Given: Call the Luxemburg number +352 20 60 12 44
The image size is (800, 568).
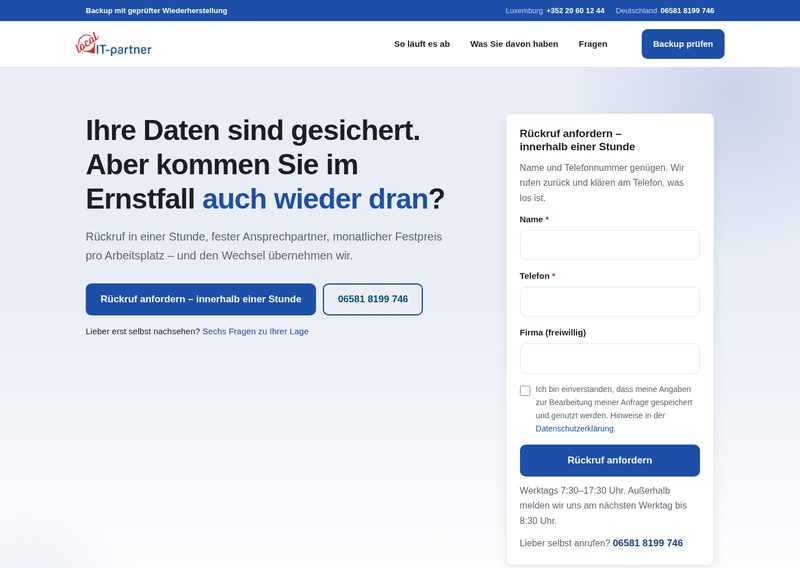Looking at the screenshot, I should coord(575,11).
